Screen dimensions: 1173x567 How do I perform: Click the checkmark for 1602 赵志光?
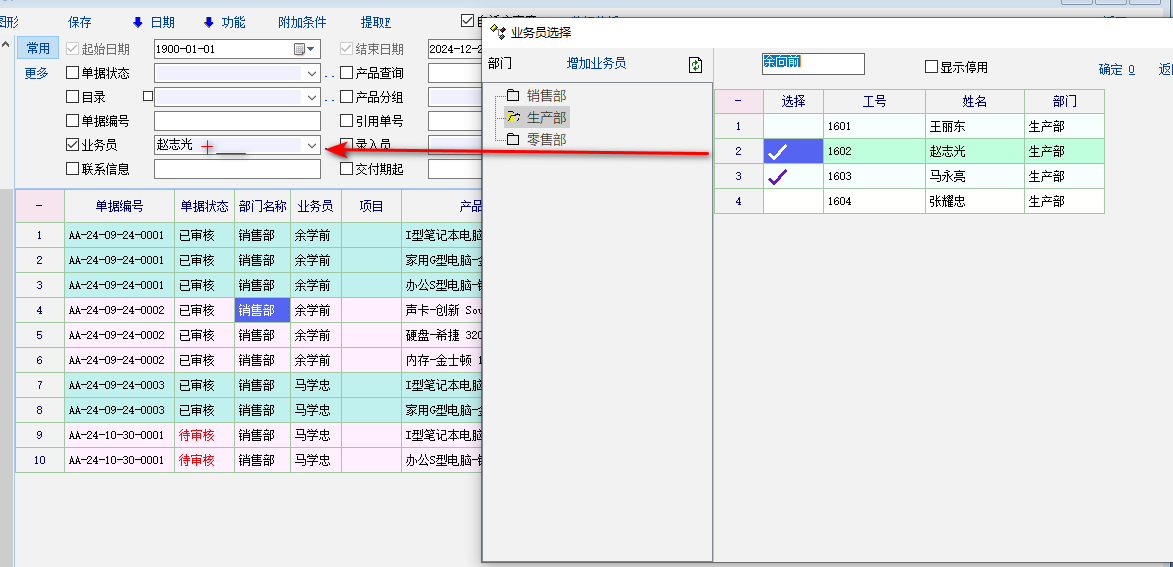pos(777,151)
